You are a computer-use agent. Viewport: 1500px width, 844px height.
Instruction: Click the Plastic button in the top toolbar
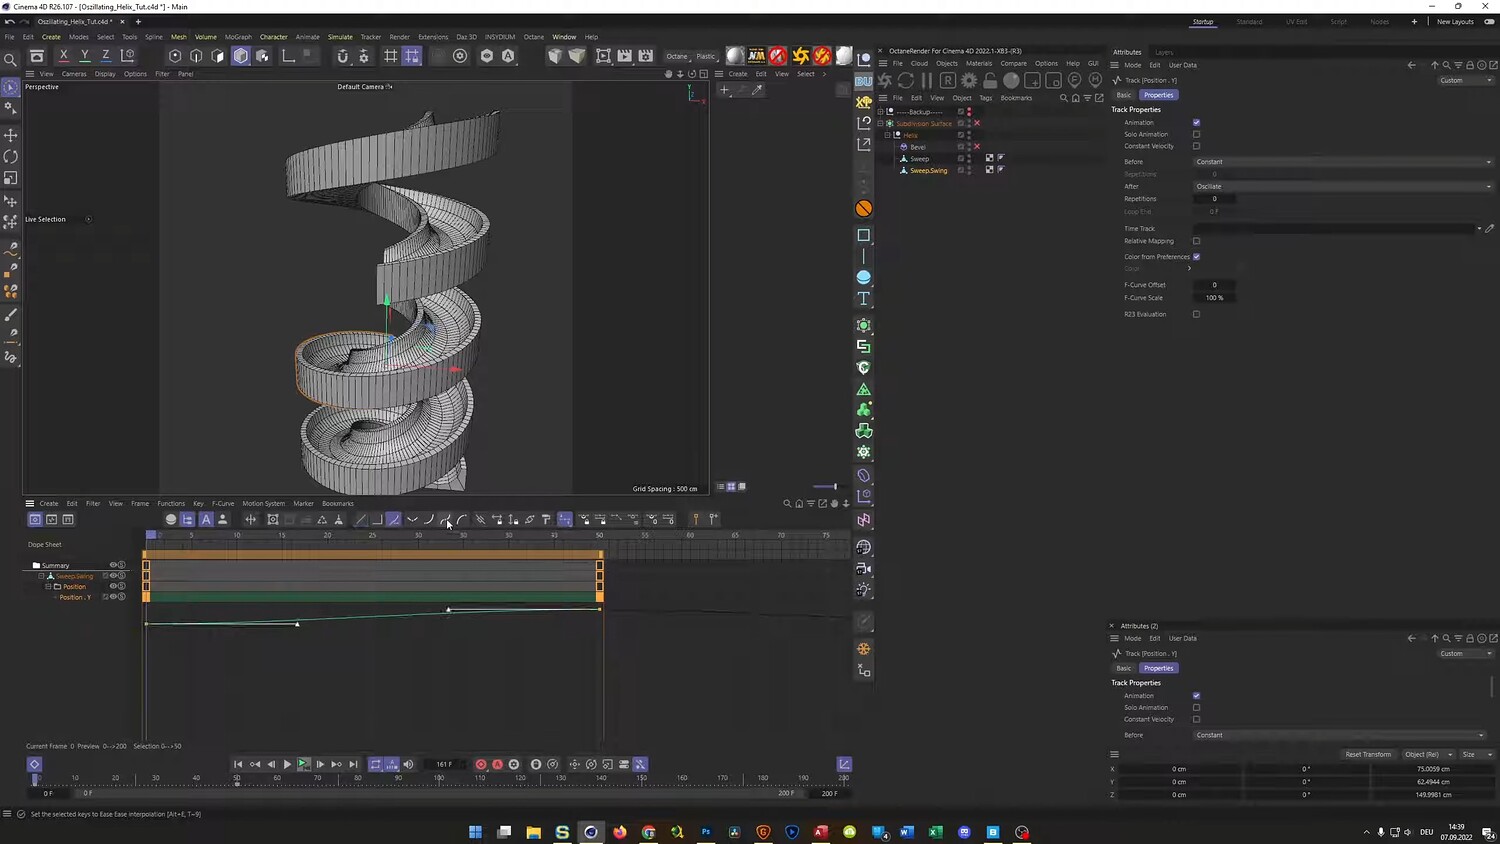point(706,56)
